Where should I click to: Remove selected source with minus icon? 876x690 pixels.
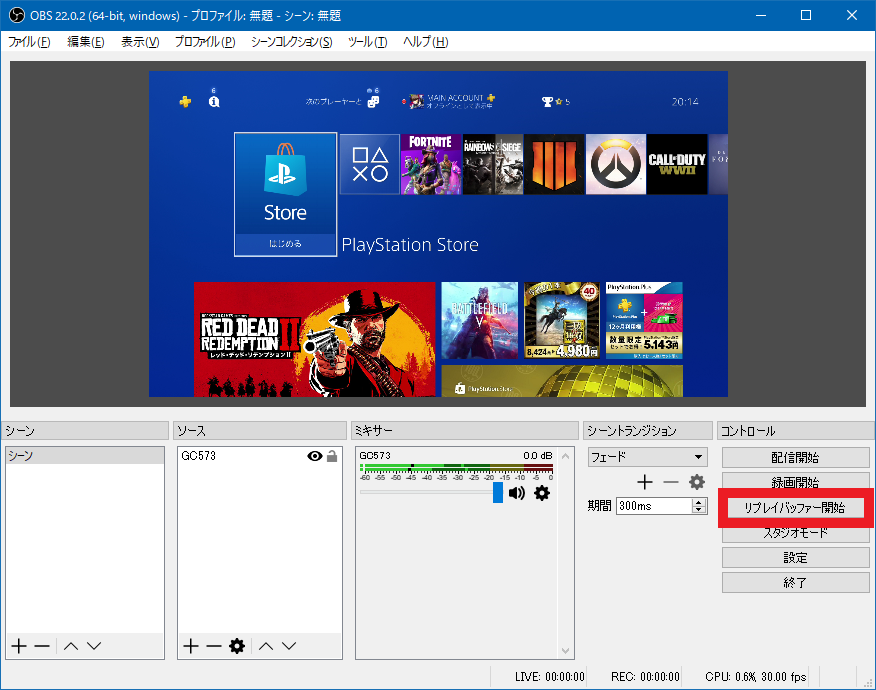point(213,646)
